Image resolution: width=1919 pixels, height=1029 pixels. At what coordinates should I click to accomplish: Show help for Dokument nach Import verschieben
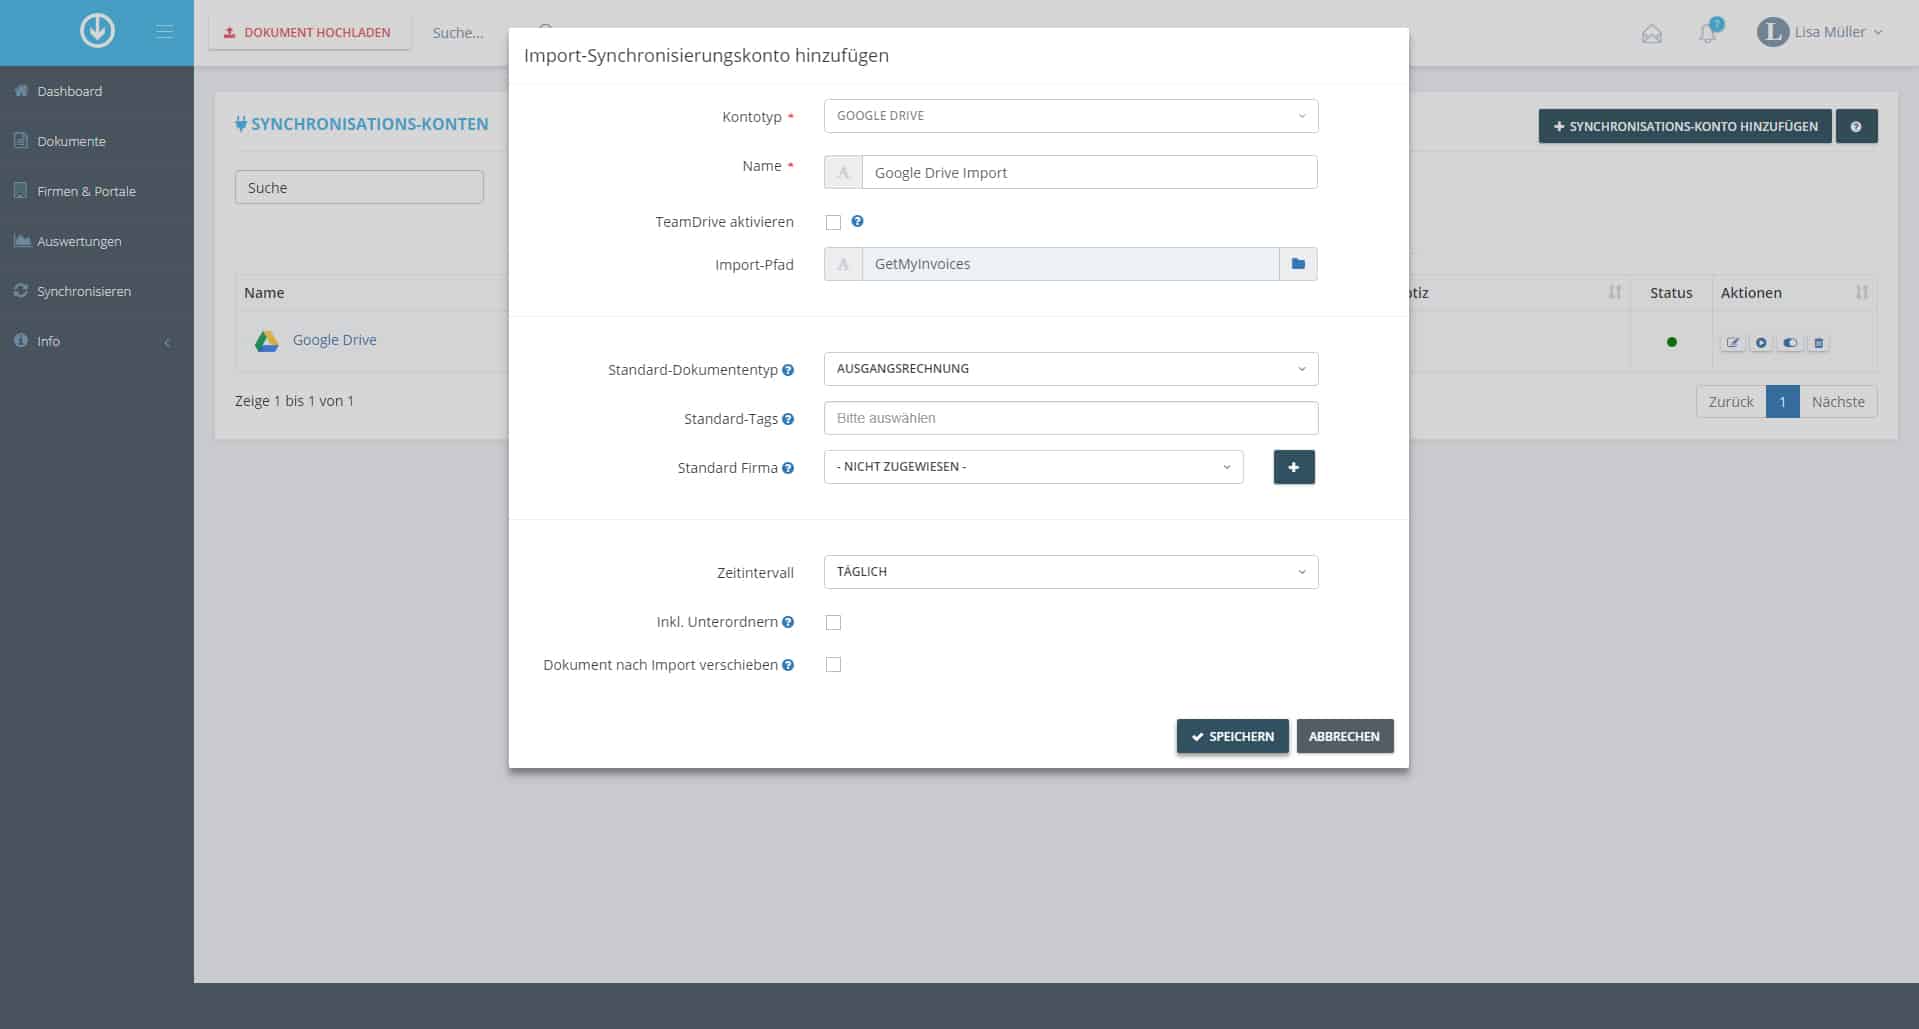(x=788, y=665)
